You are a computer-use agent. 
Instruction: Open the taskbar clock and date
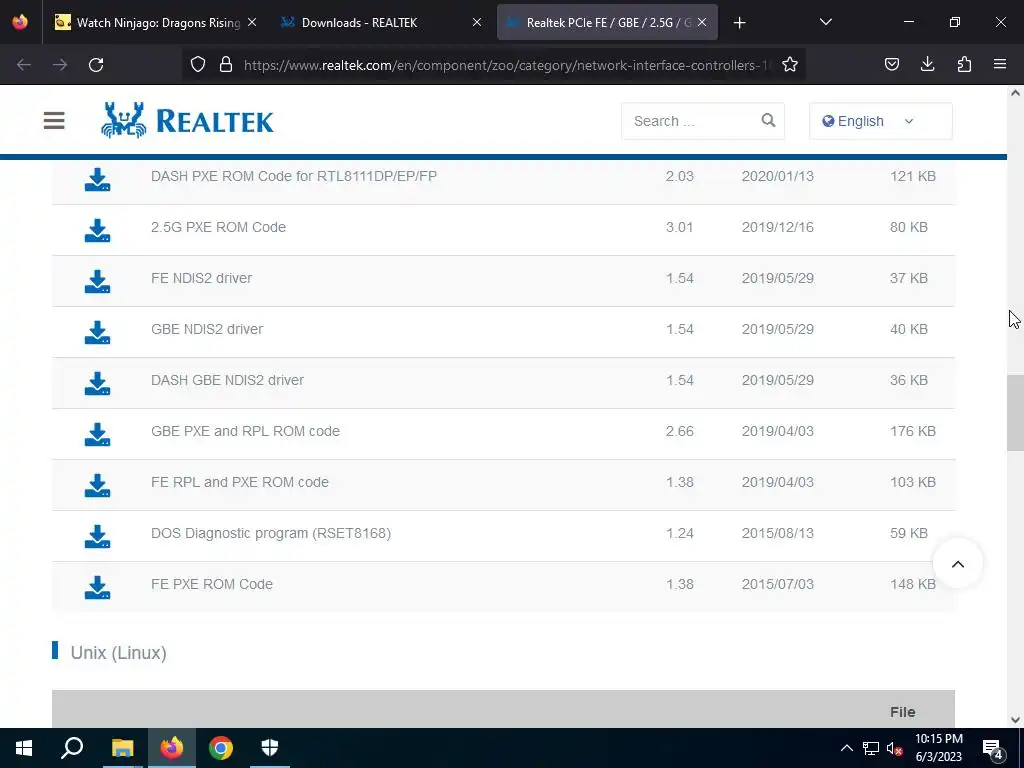(x=938, y=748)
